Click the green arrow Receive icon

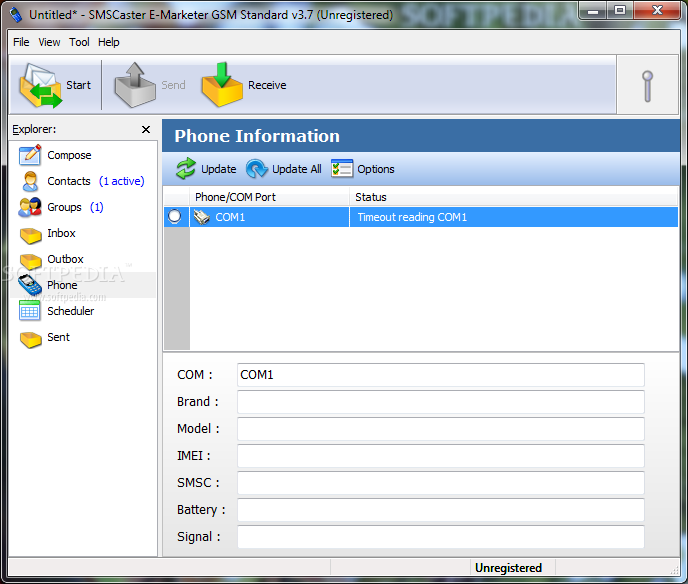pyautogui.click(x=222, y=84)
